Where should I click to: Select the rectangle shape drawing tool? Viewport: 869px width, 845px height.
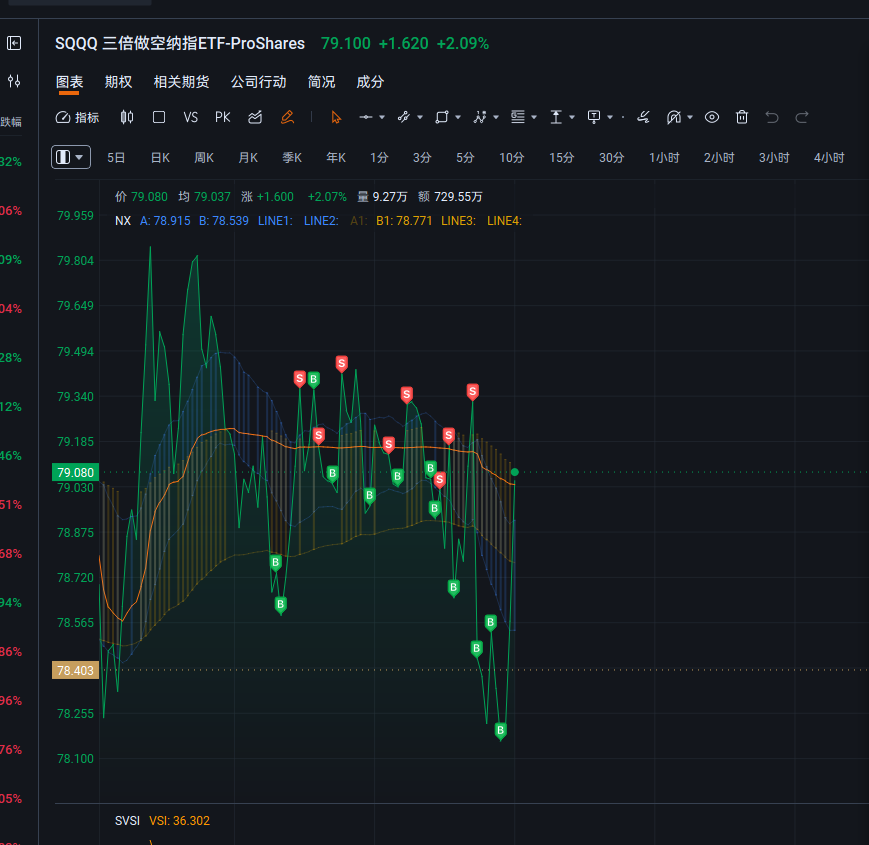(442, 117)
